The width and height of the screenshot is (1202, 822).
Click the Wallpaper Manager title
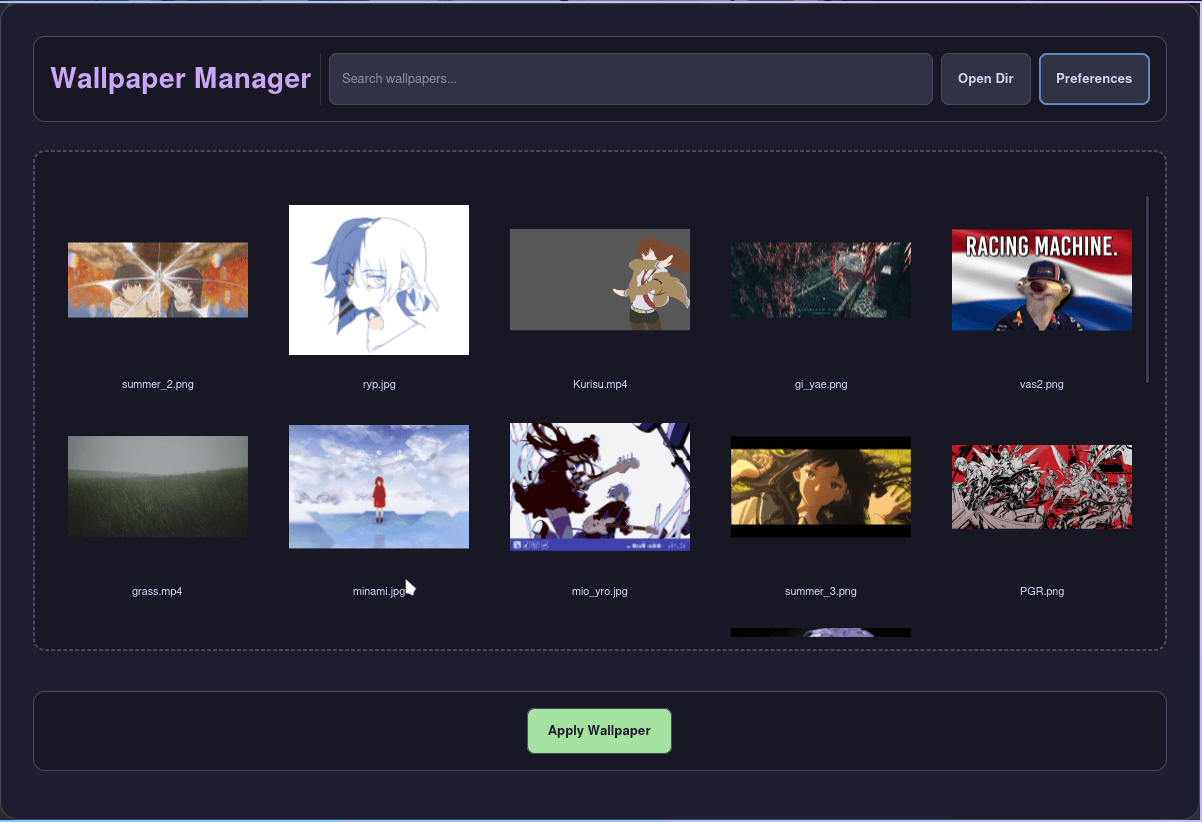pyautogui.click(x=181, y=78)
